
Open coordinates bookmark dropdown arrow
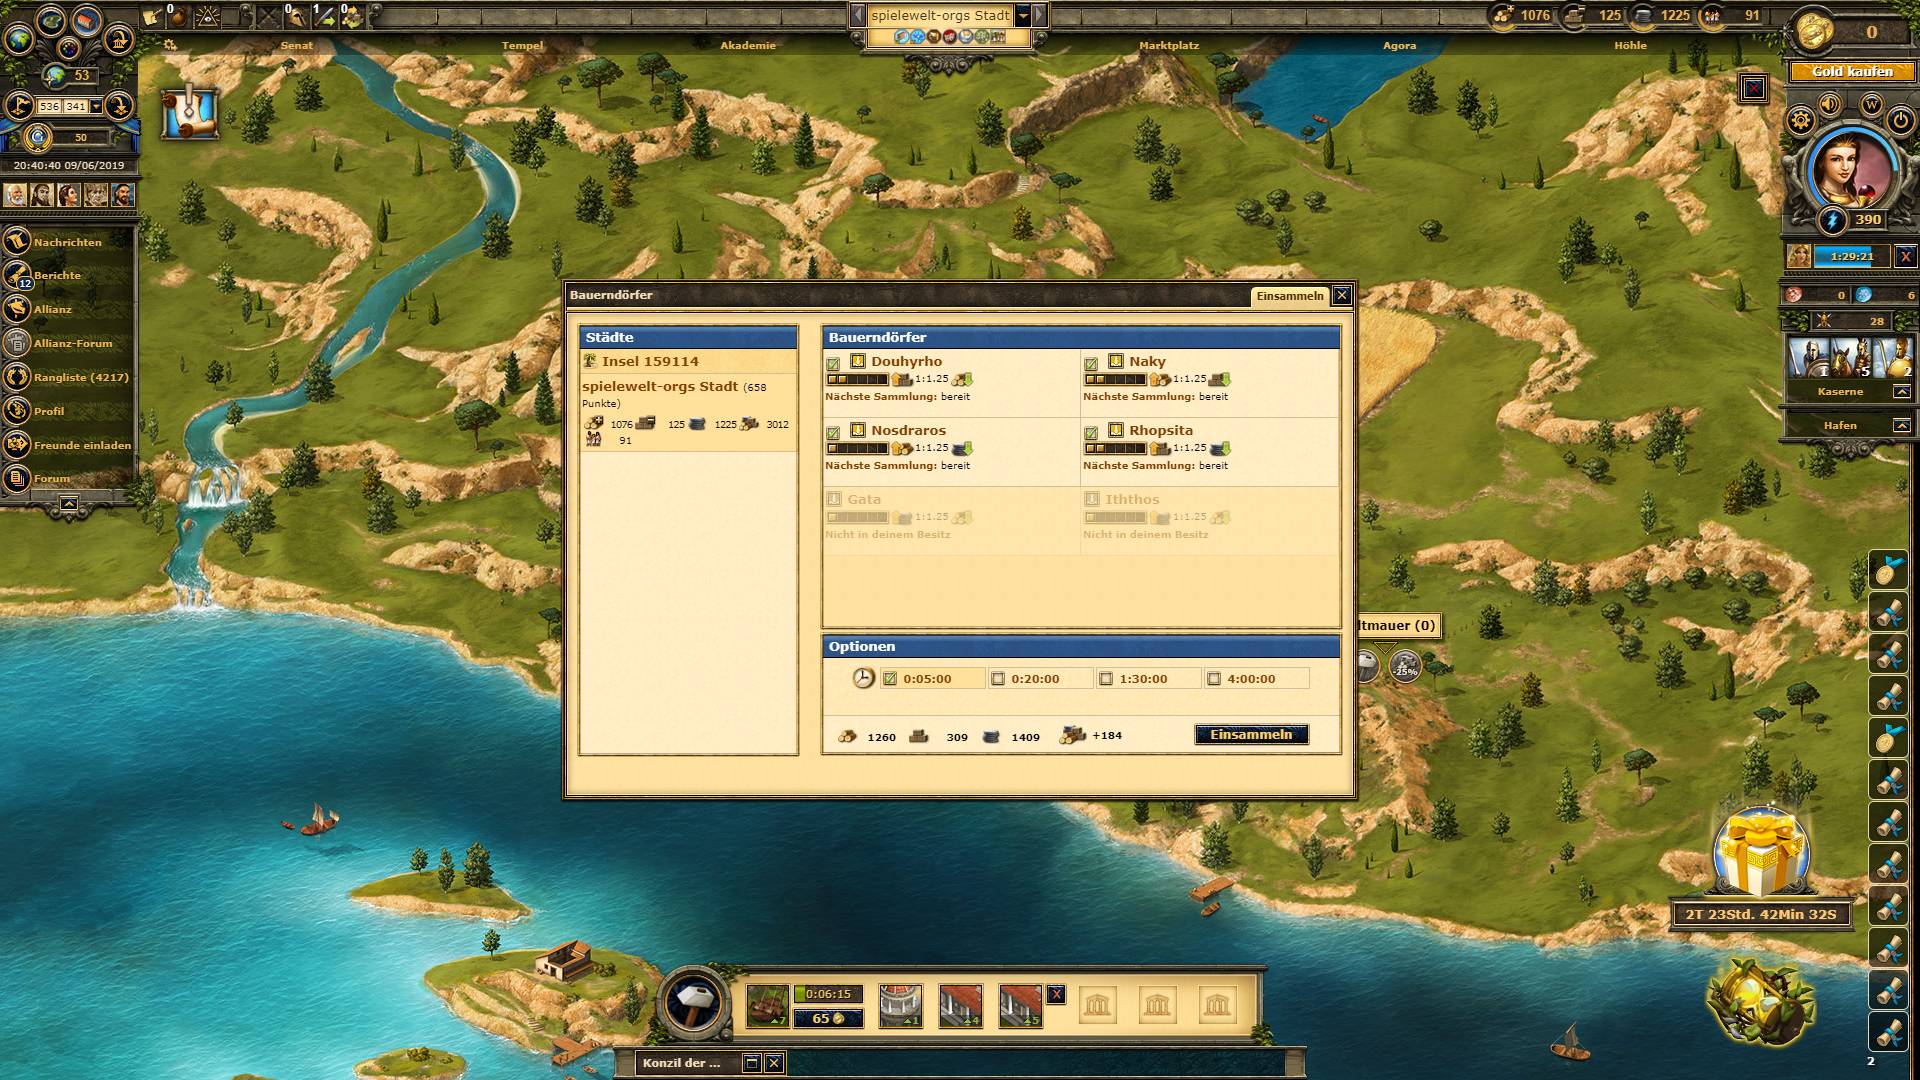pyautogui.click(x=96, y=106)
